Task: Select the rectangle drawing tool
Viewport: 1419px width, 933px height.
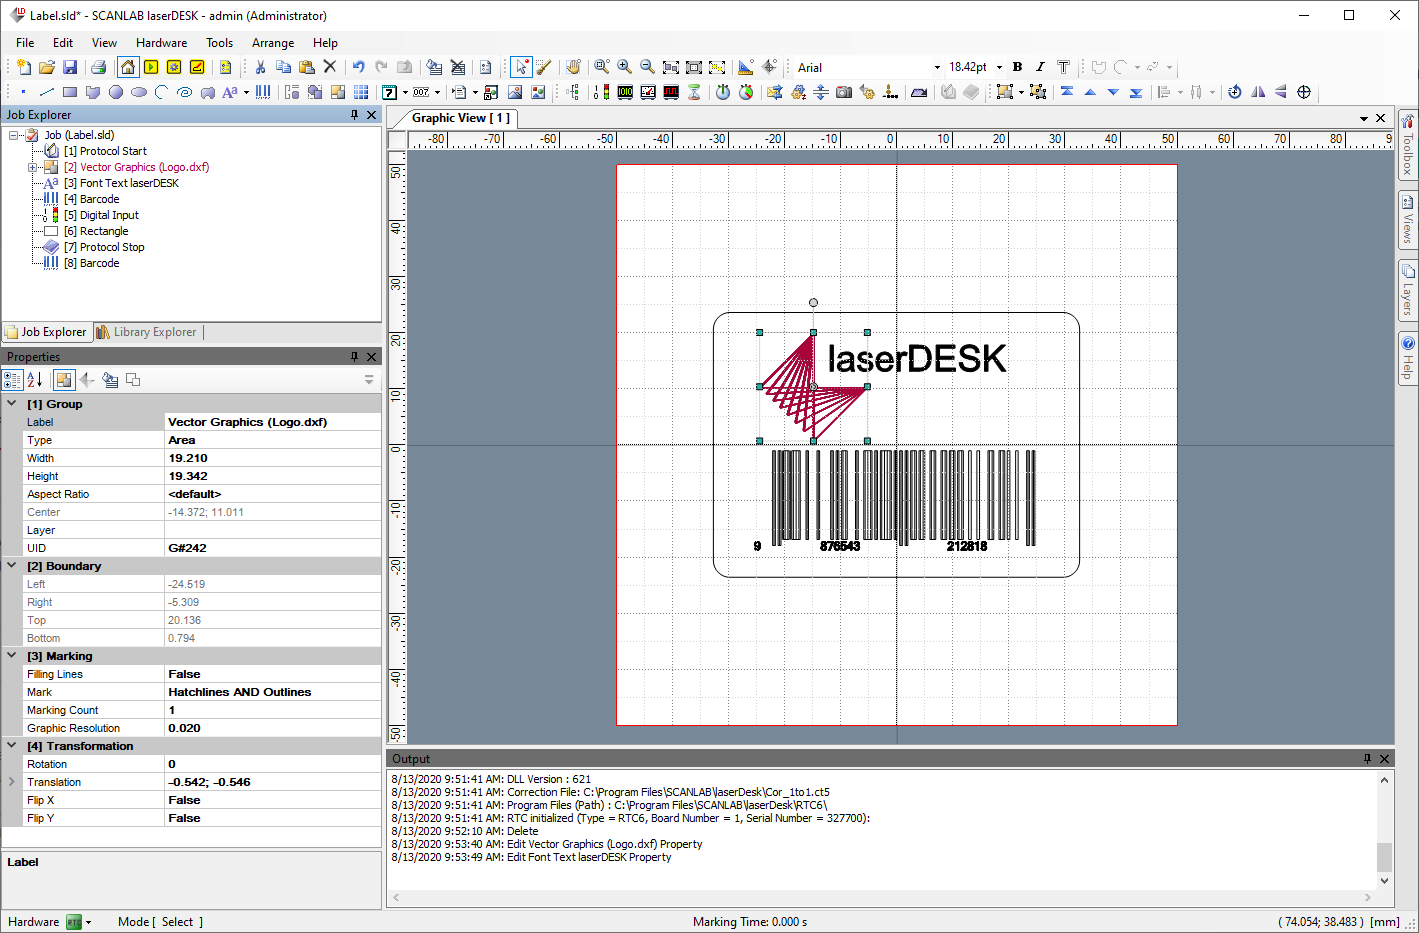Action: pyautogui.click(x=69, y=92)
